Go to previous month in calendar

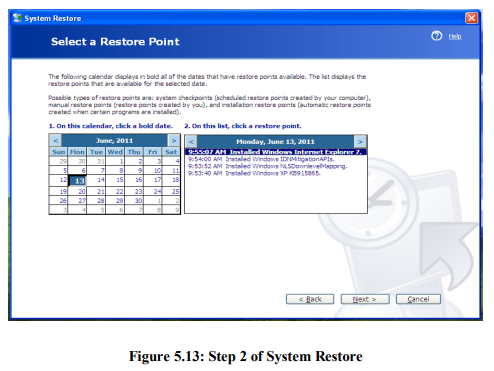click(56, 140)
